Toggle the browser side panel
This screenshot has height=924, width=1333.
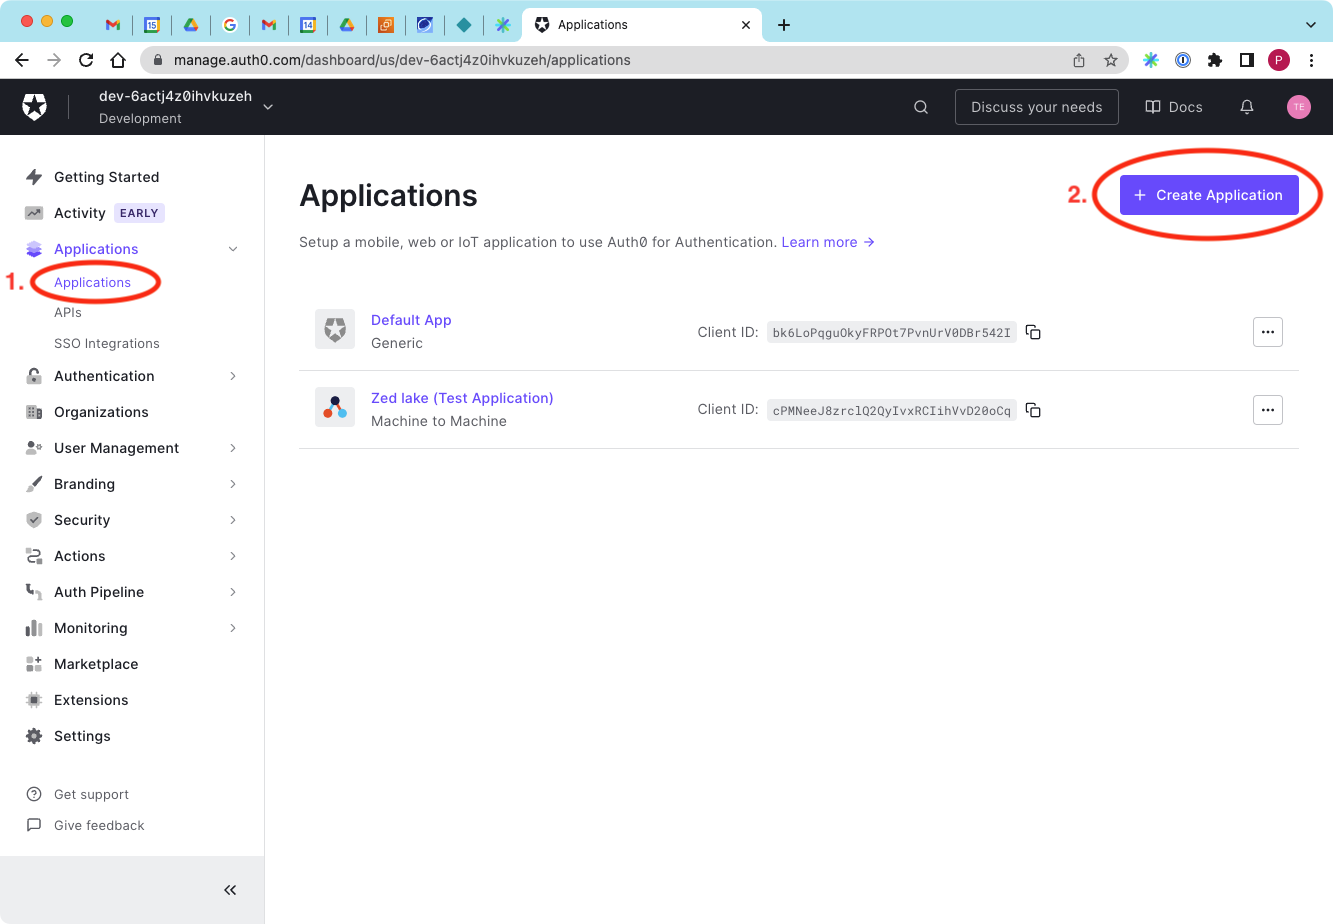click(x=1247, y=60)
